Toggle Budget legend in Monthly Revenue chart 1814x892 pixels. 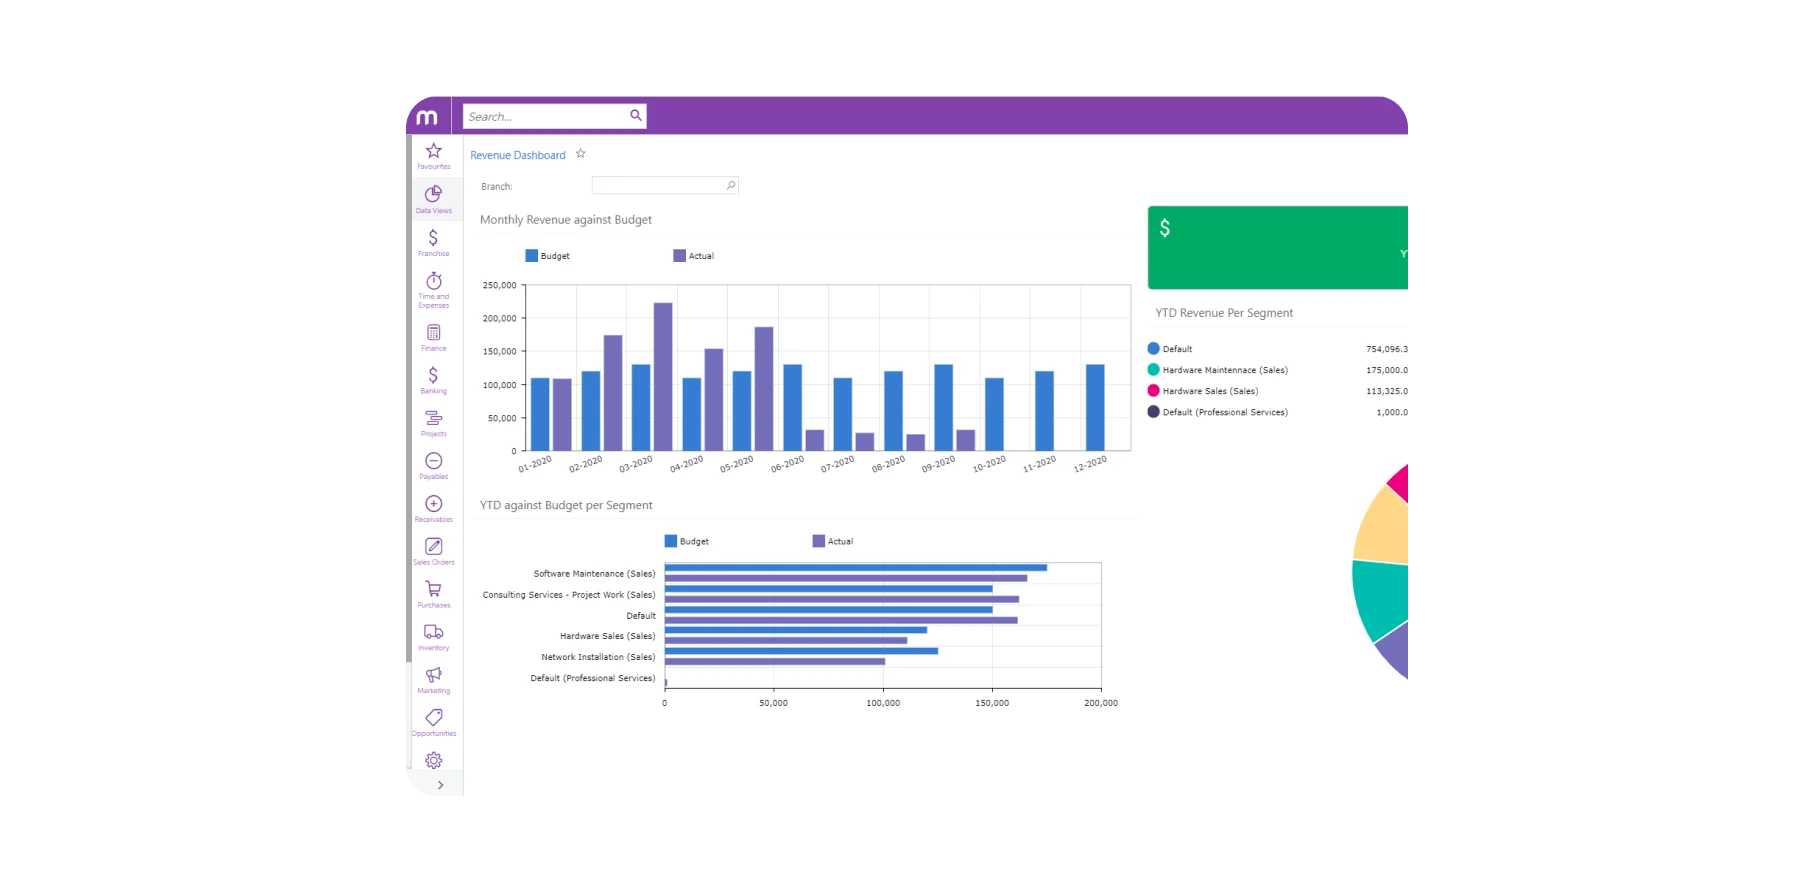547,256
